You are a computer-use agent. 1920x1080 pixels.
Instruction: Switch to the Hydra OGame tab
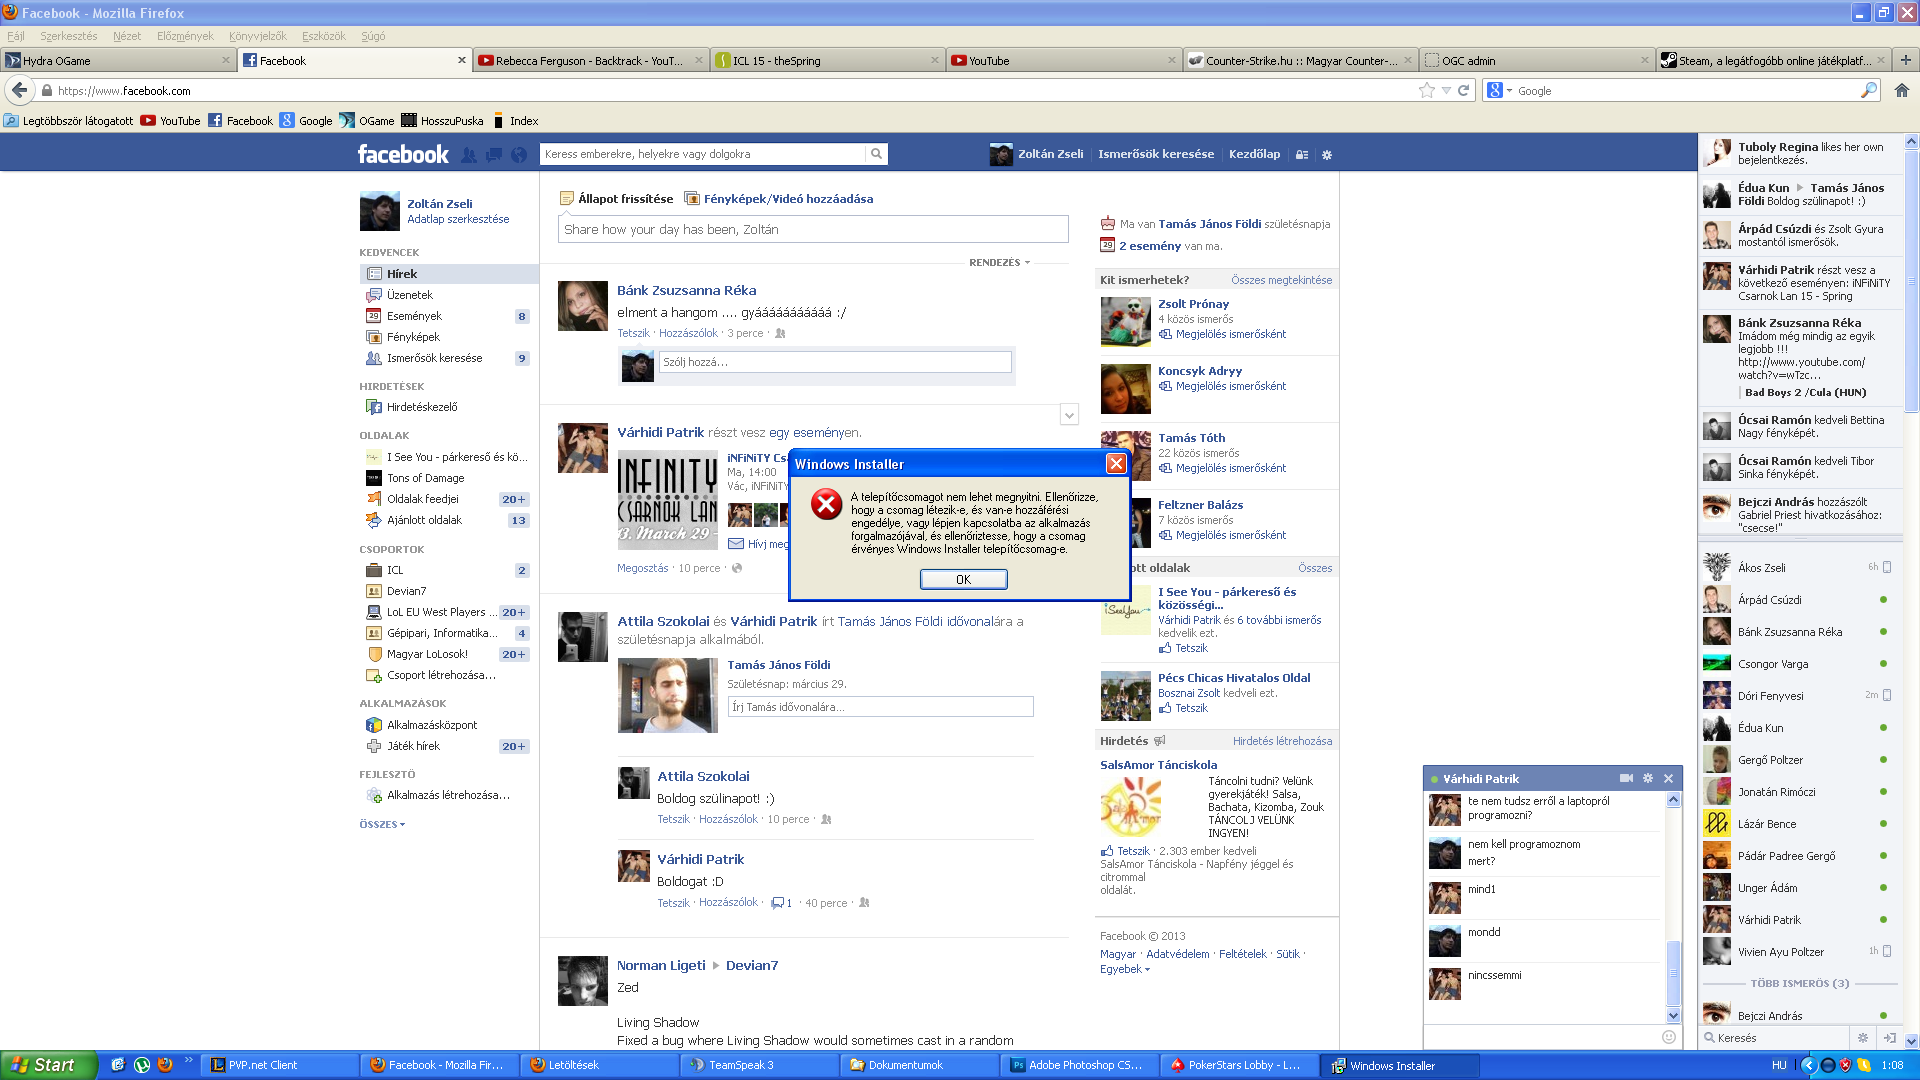tap(118, 60)
